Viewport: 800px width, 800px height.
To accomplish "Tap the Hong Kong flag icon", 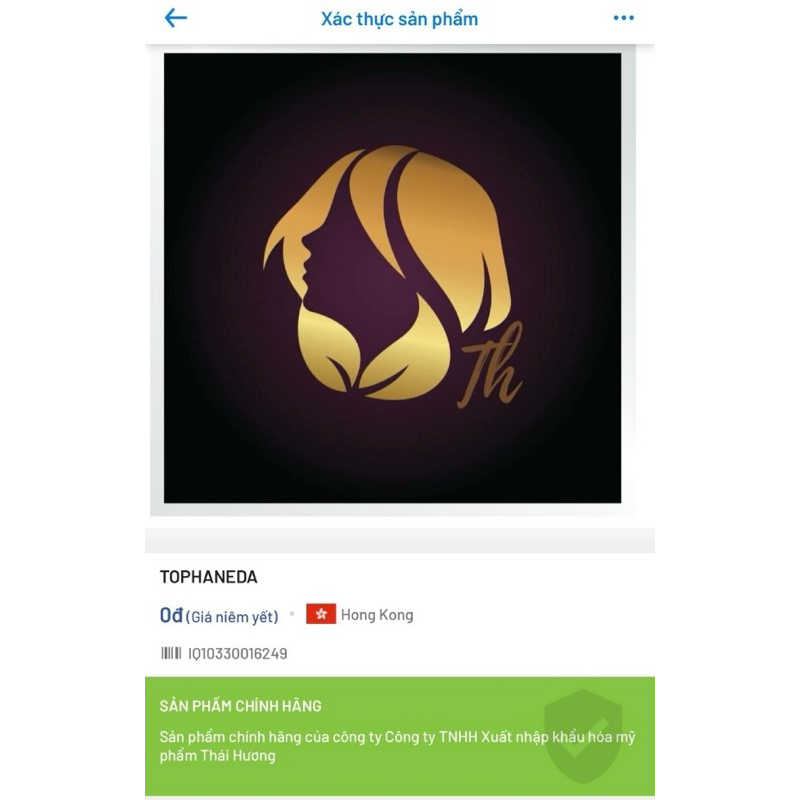I will 321,614.
